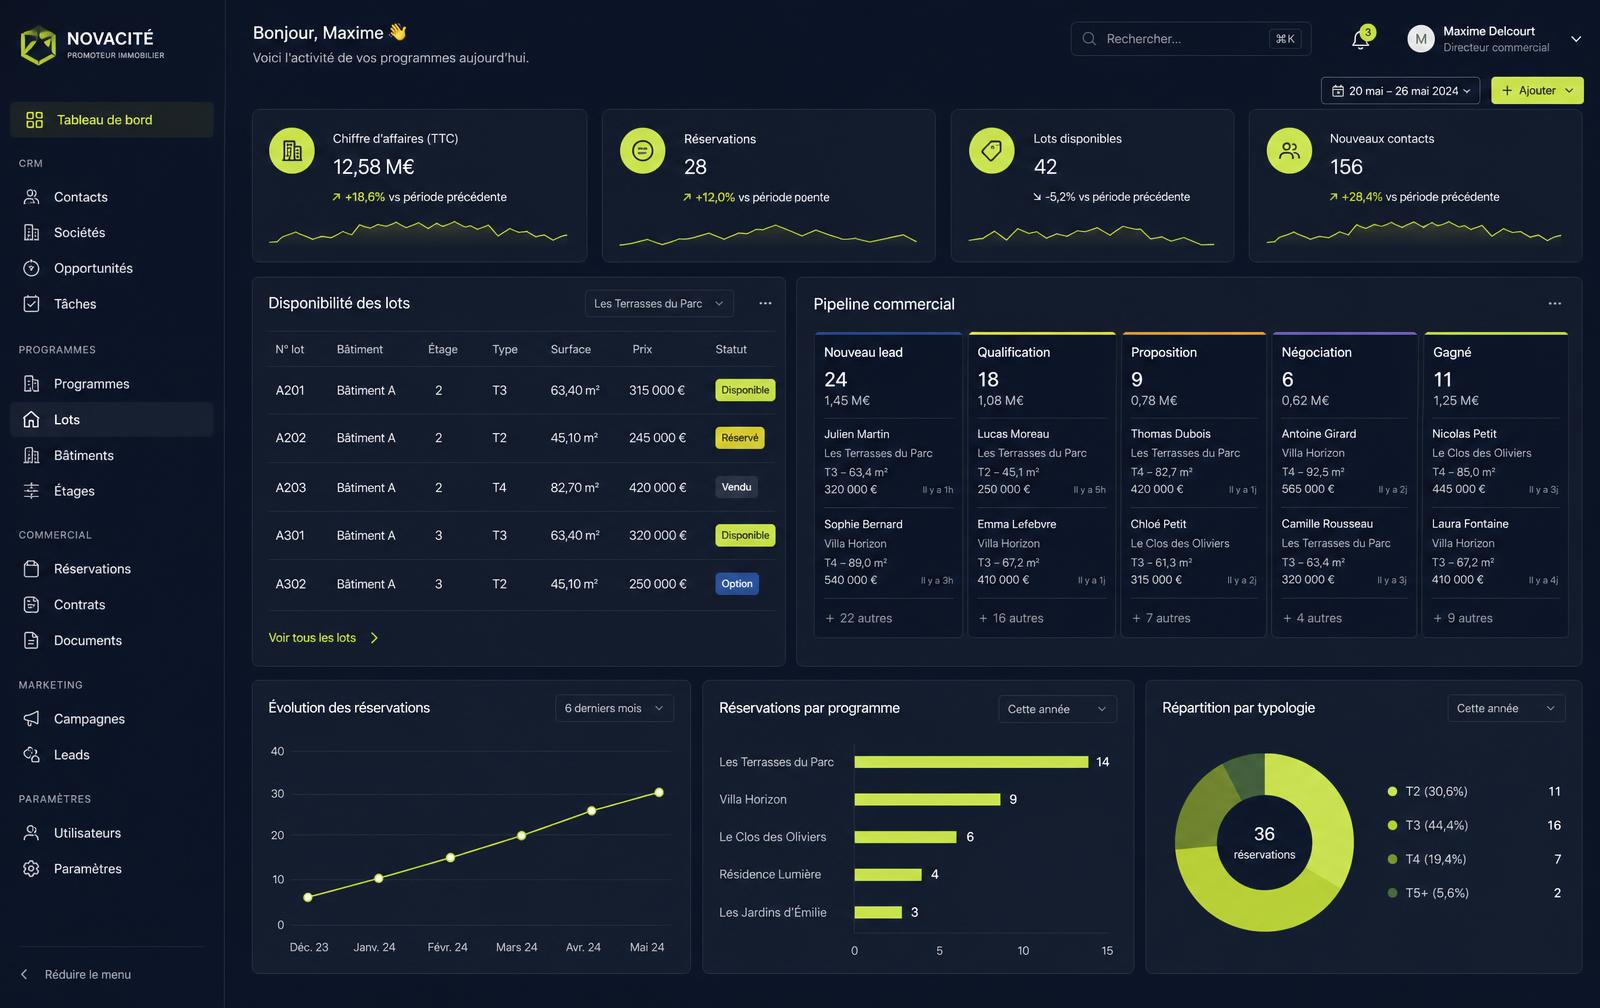Image resolution: width=1600 pixels, height=1008 pixels.
Task: Open the notifications bell
Action: (x=1360, y=39)
